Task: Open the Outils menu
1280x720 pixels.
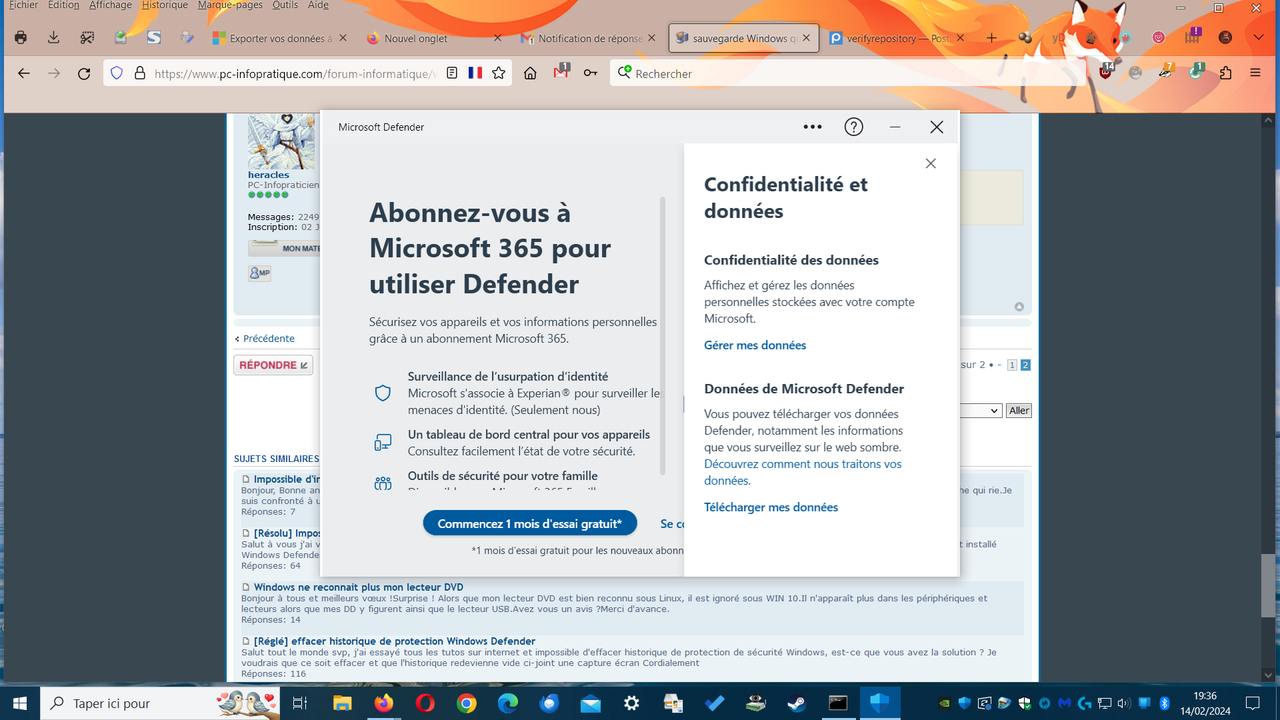Action: [x=285, y=5]
